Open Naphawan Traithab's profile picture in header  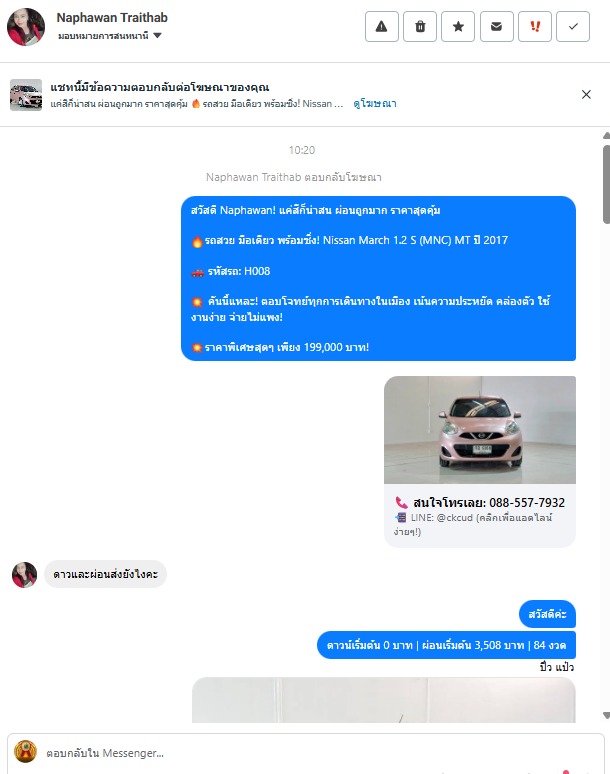pos(26,27)
